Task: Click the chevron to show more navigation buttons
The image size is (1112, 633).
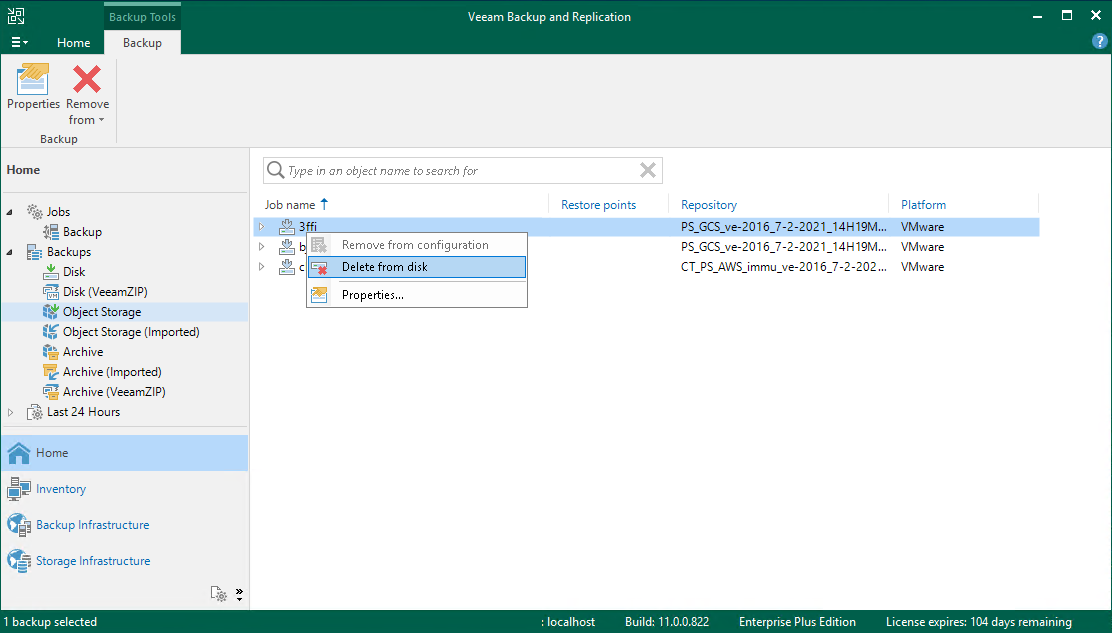Action: (x=239, y=593)
